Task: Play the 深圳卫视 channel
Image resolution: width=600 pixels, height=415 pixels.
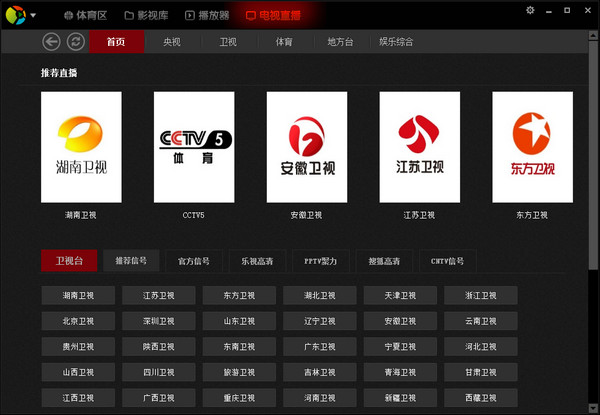Action: [159, 321]
